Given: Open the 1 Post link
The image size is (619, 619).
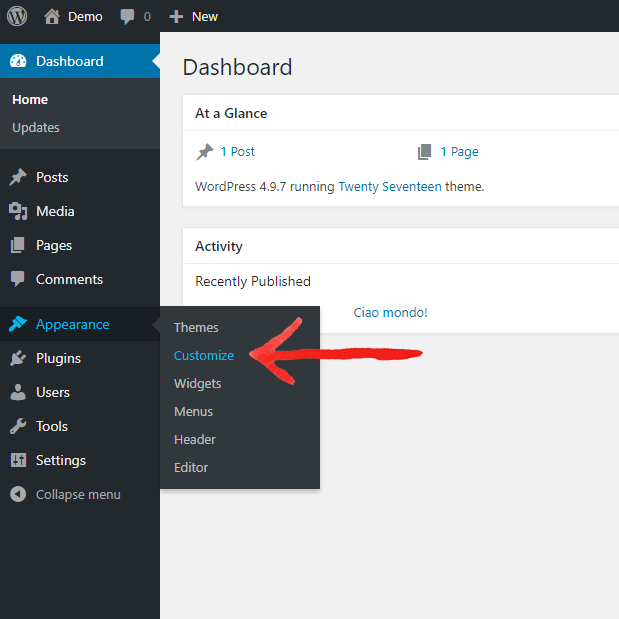Looking at the screenshot, I should tap(238, 152).
